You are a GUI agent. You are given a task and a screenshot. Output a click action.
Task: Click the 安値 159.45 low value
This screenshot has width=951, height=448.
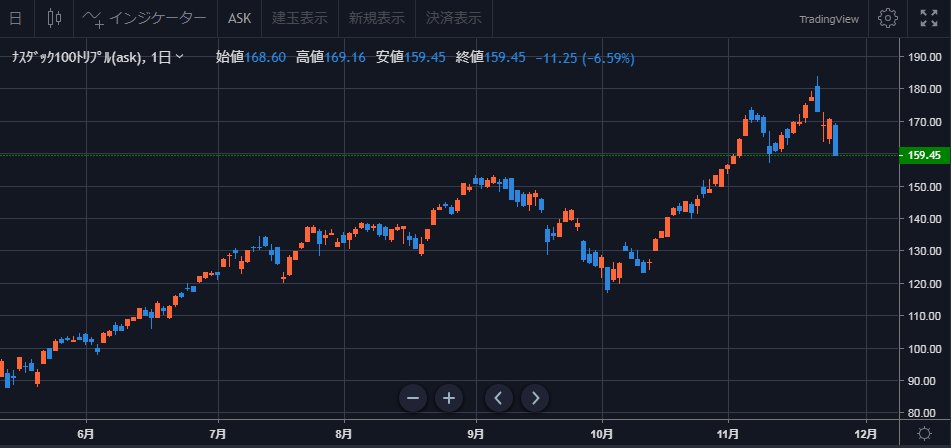[411, 58]
